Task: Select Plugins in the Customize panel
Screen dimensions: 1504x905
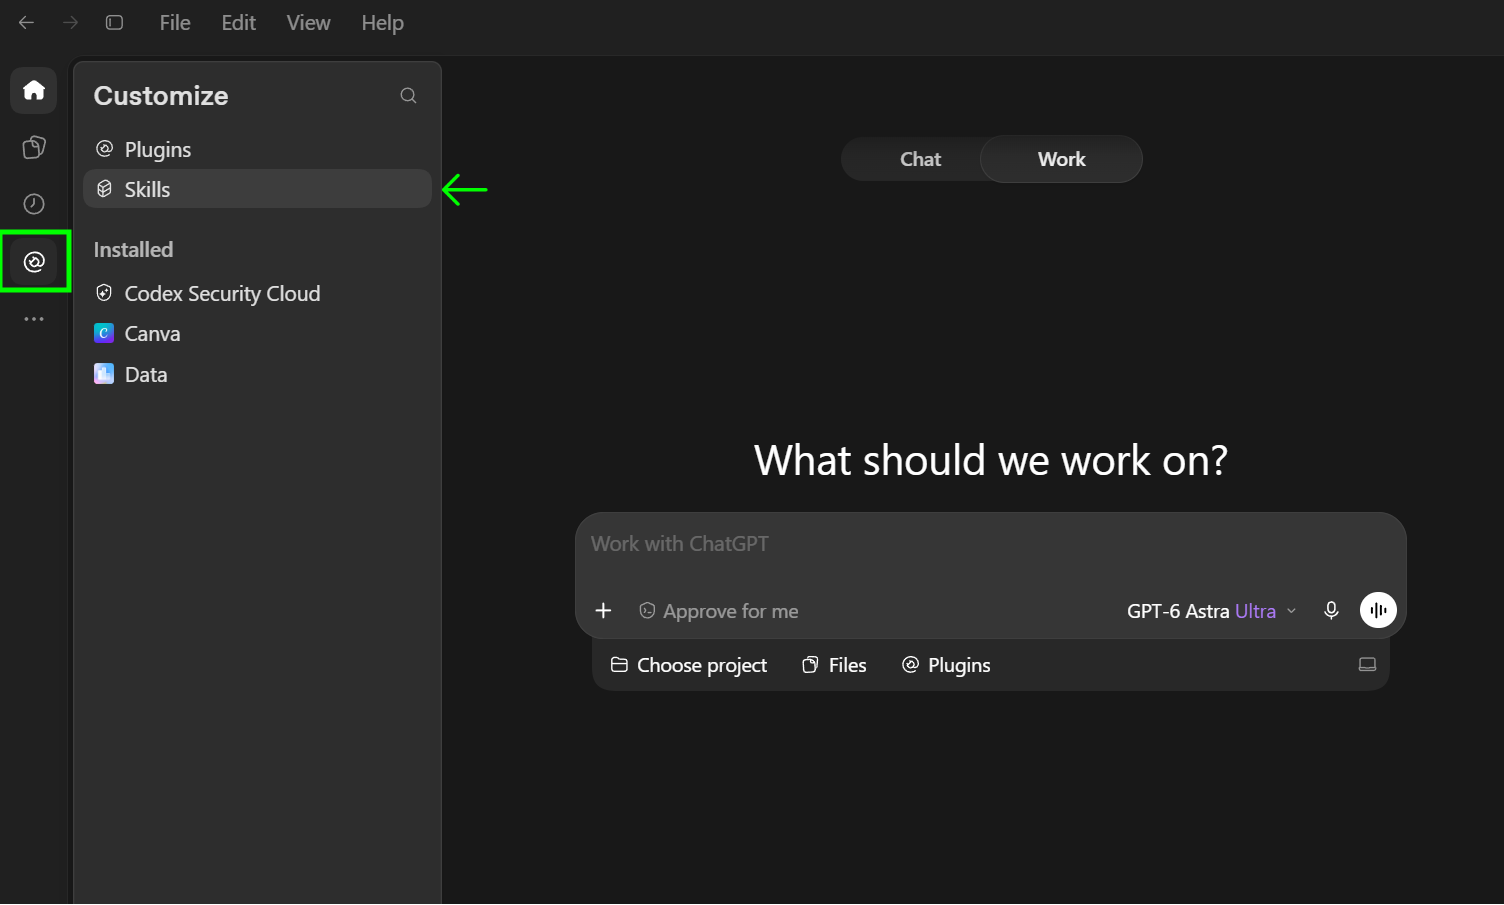Action: pos(257,150)
